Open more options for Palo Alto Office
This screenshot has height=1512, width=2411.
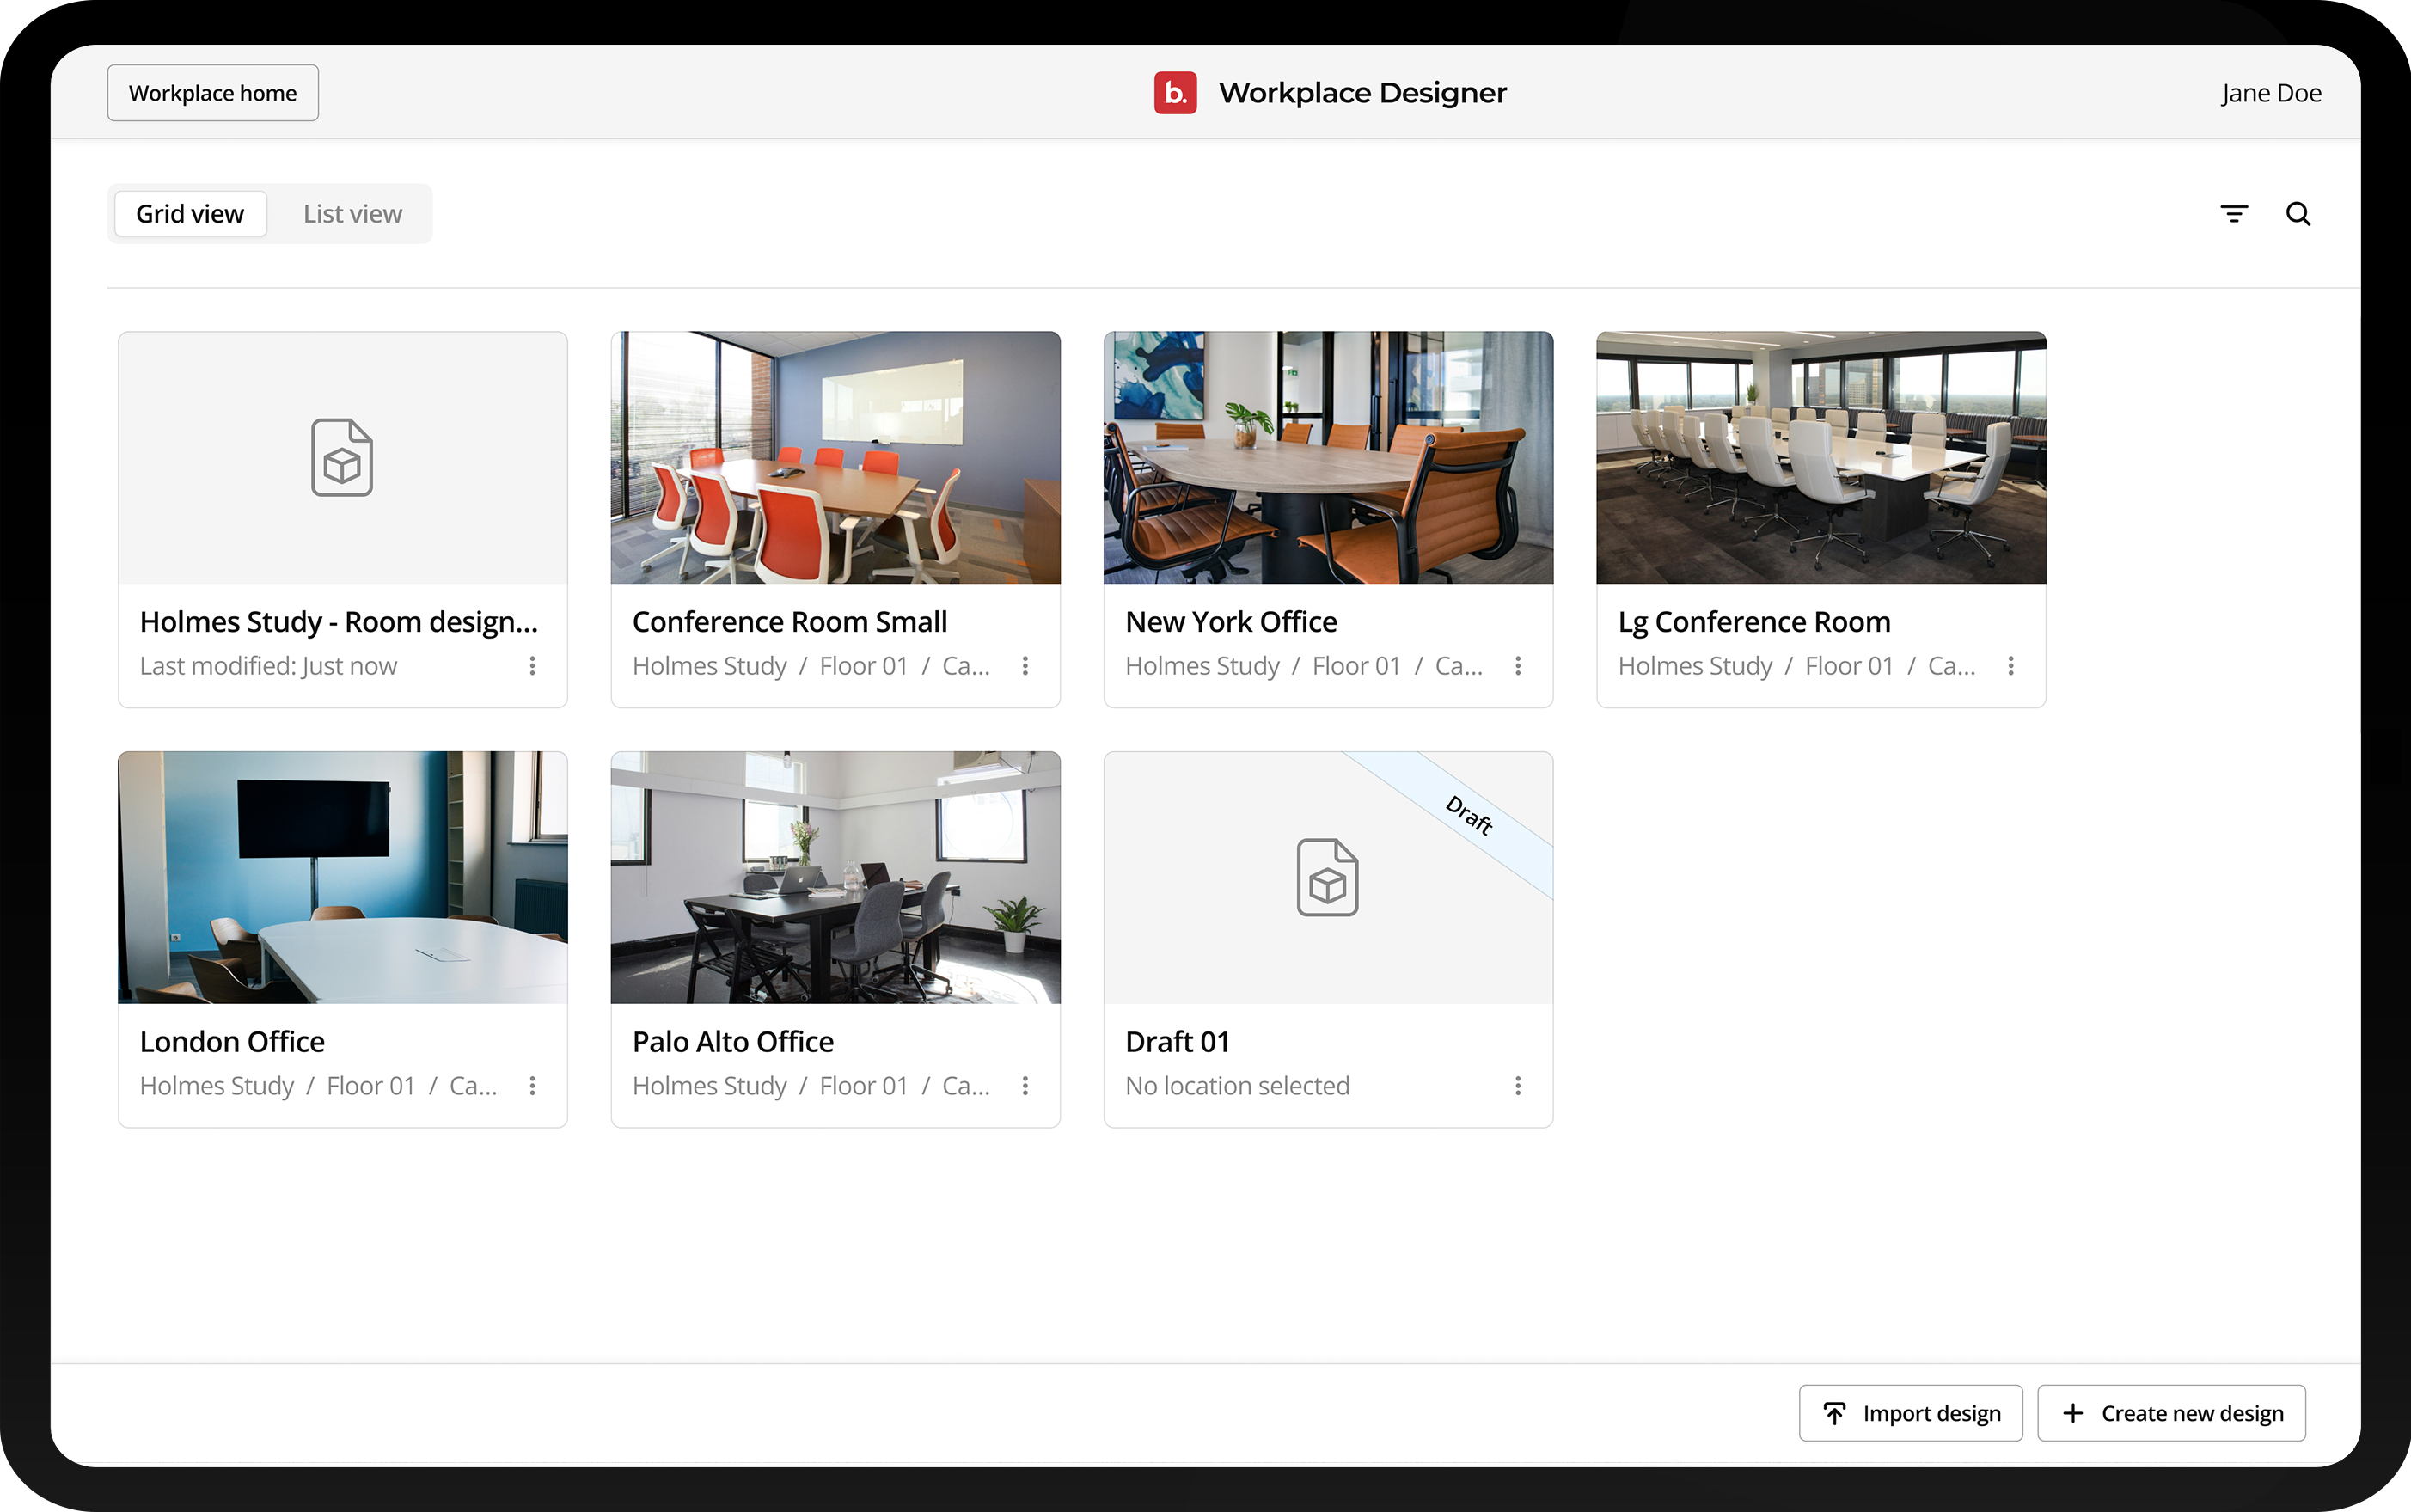[x=1025, y=1086]
